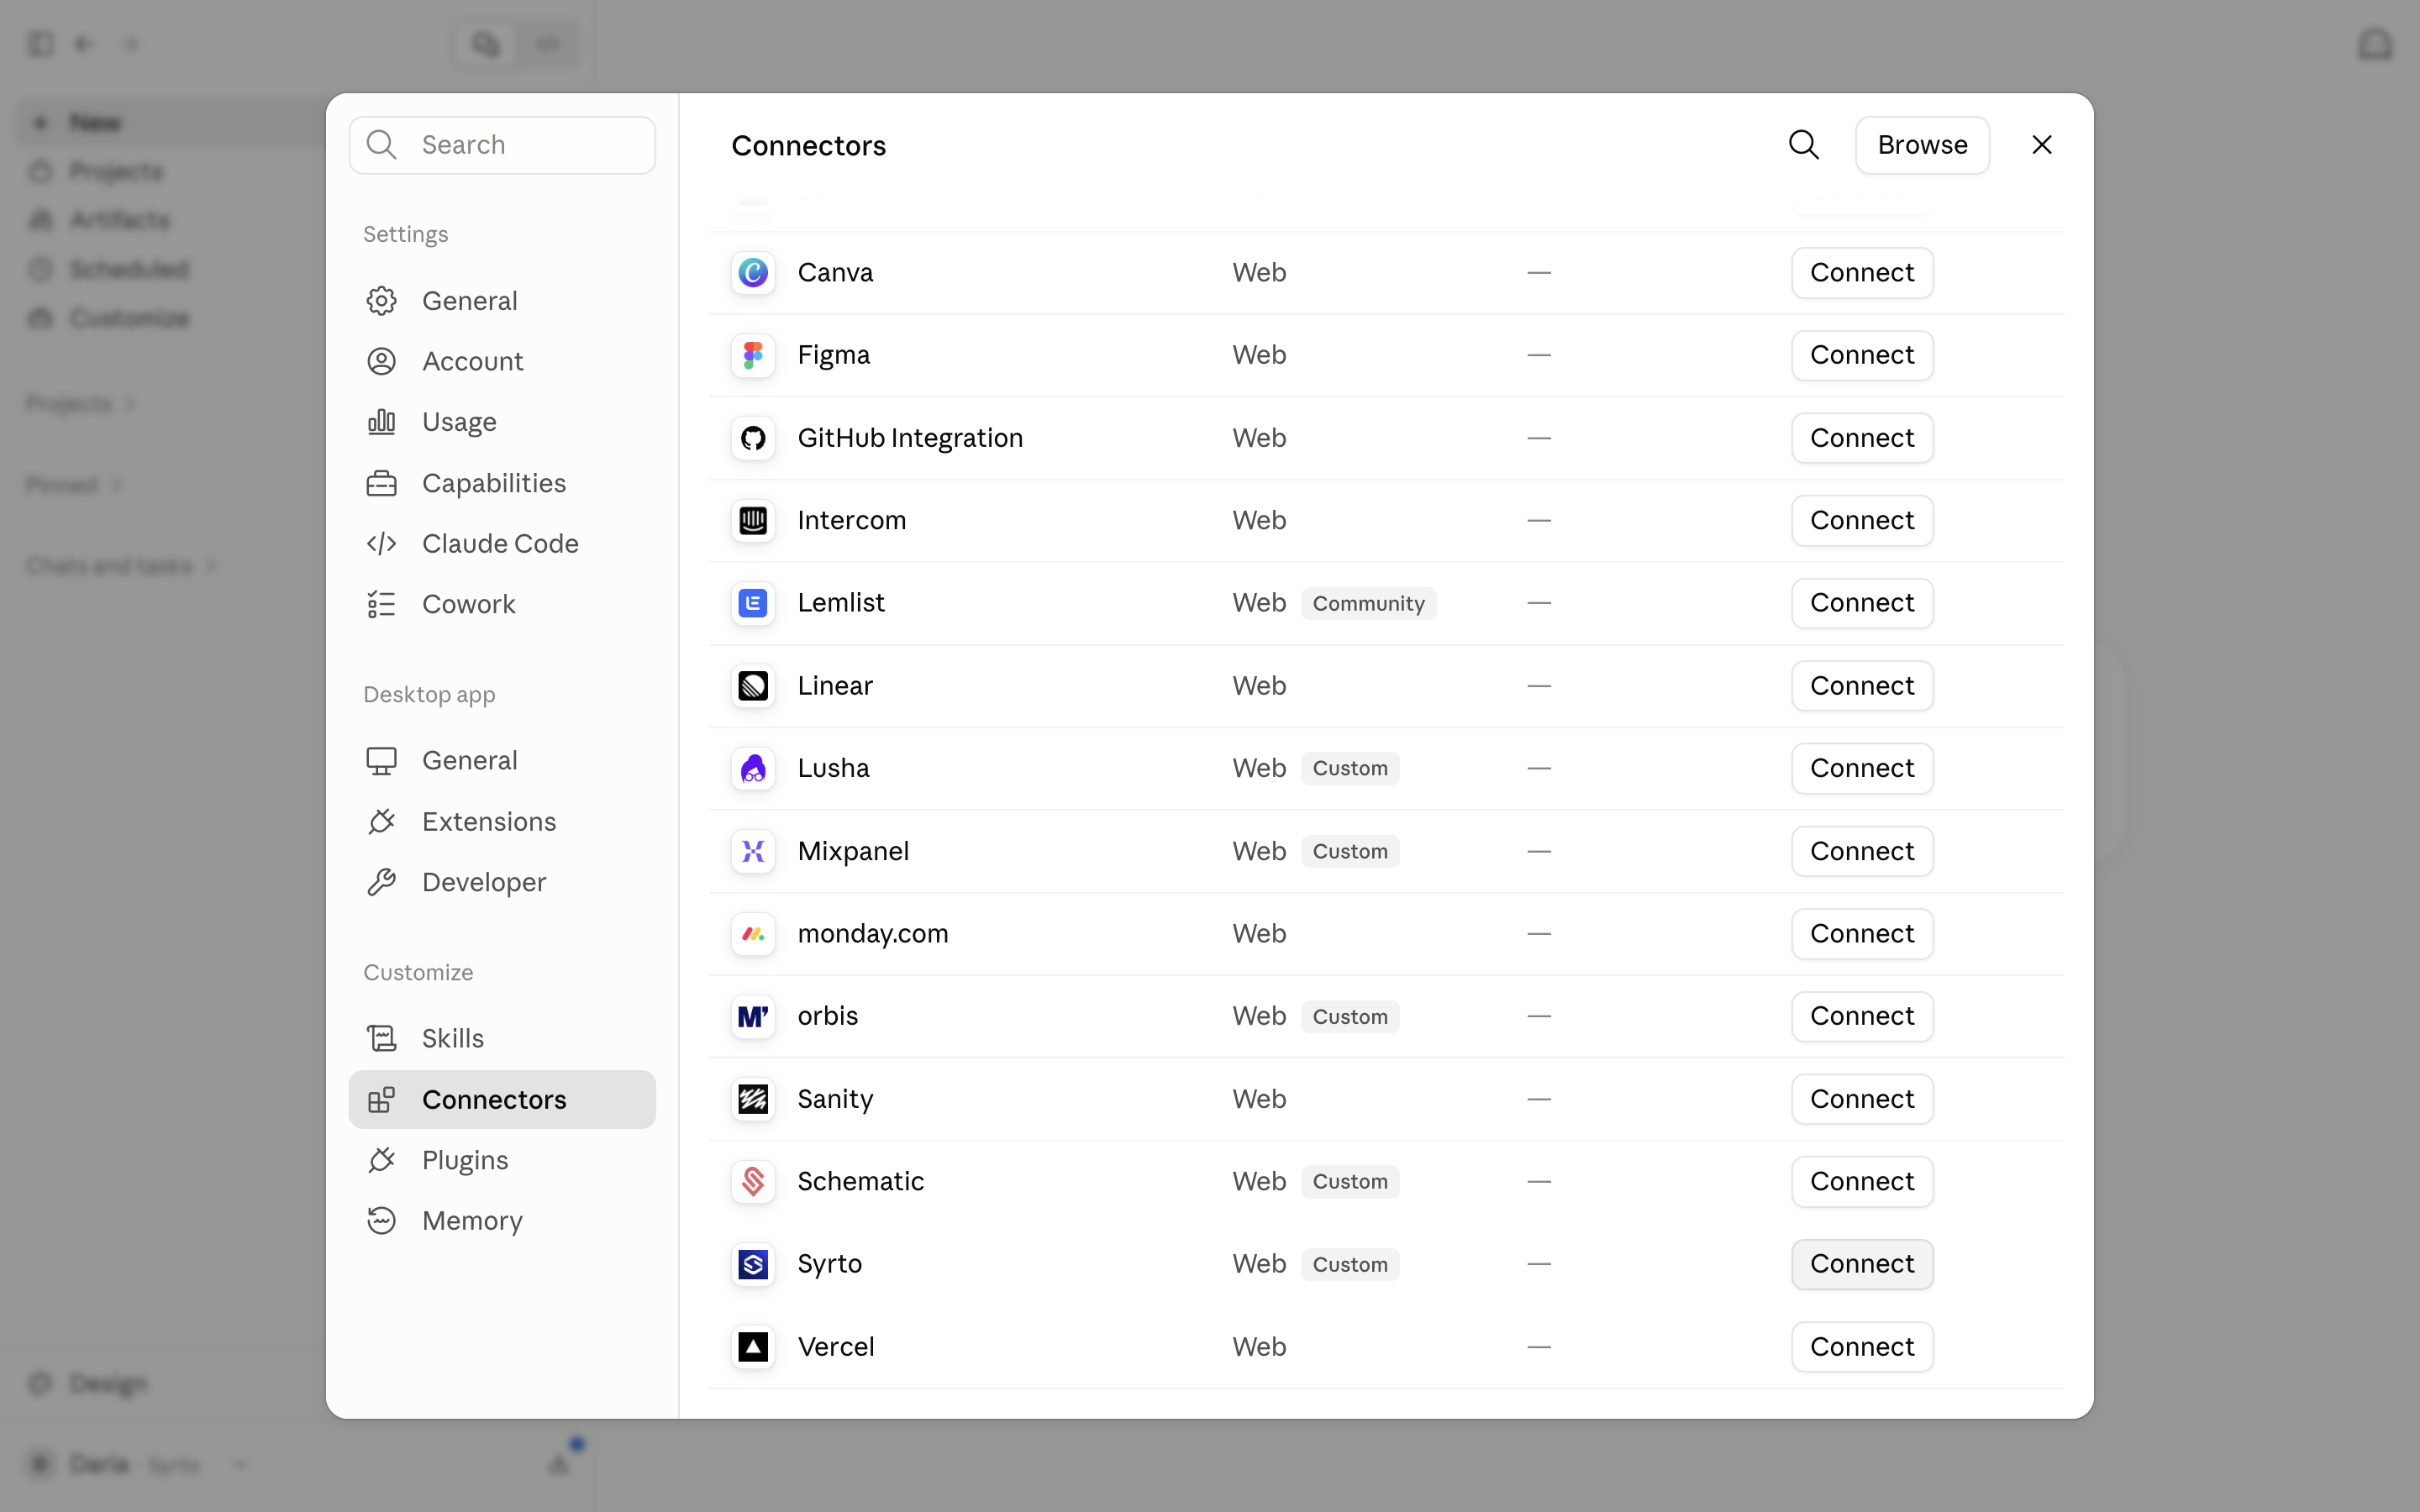The image size is (2420, 1512).
Task: Click the settings Search field
Action: pos(502,145)
